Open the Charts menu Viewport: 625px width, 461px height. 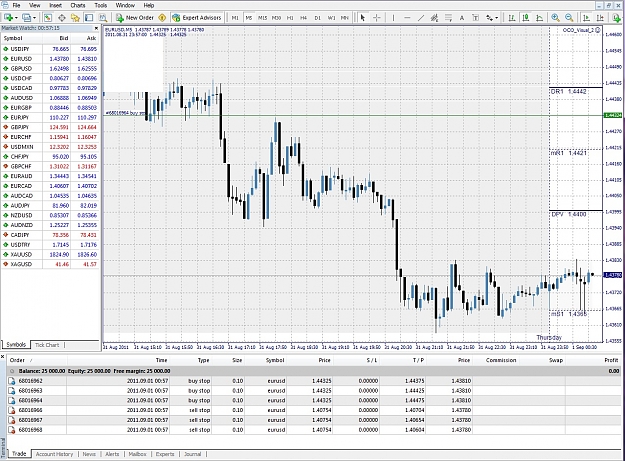pos(78,5)
